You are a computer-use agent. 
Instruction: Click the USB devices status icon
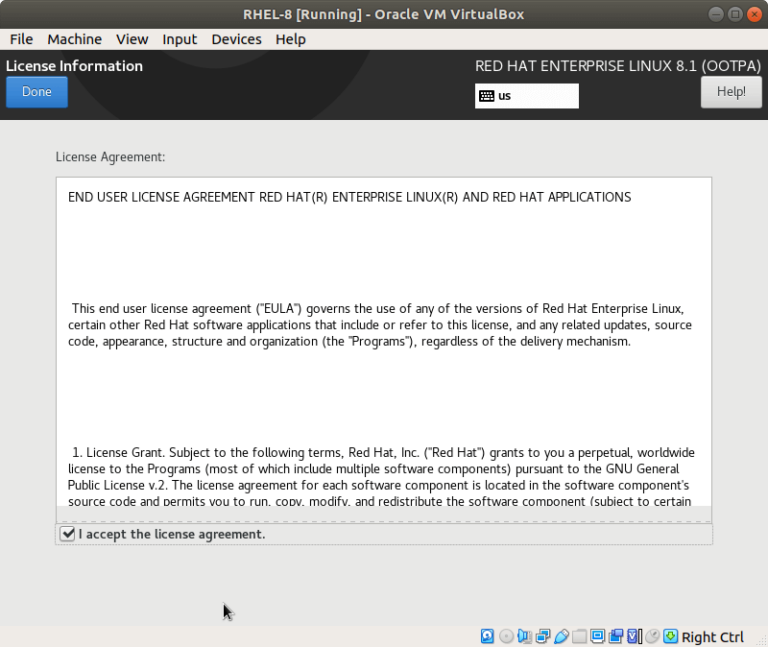coord(561,636)
